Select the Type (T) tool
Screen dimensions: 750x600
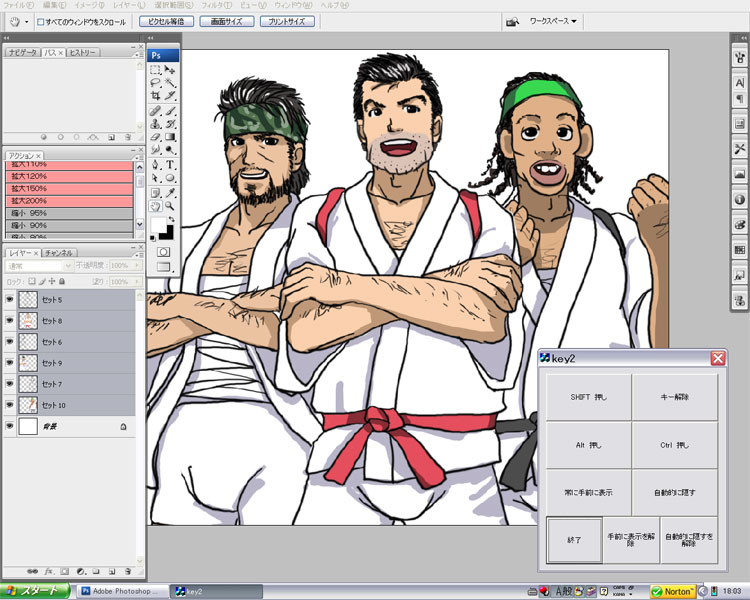(170, 164)
